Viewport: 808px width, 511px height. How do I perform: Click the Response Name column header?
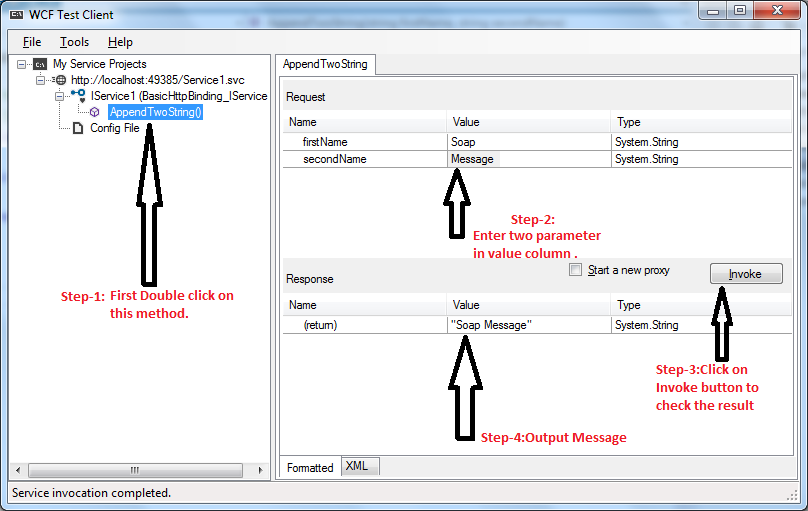[x=365, y=305]
